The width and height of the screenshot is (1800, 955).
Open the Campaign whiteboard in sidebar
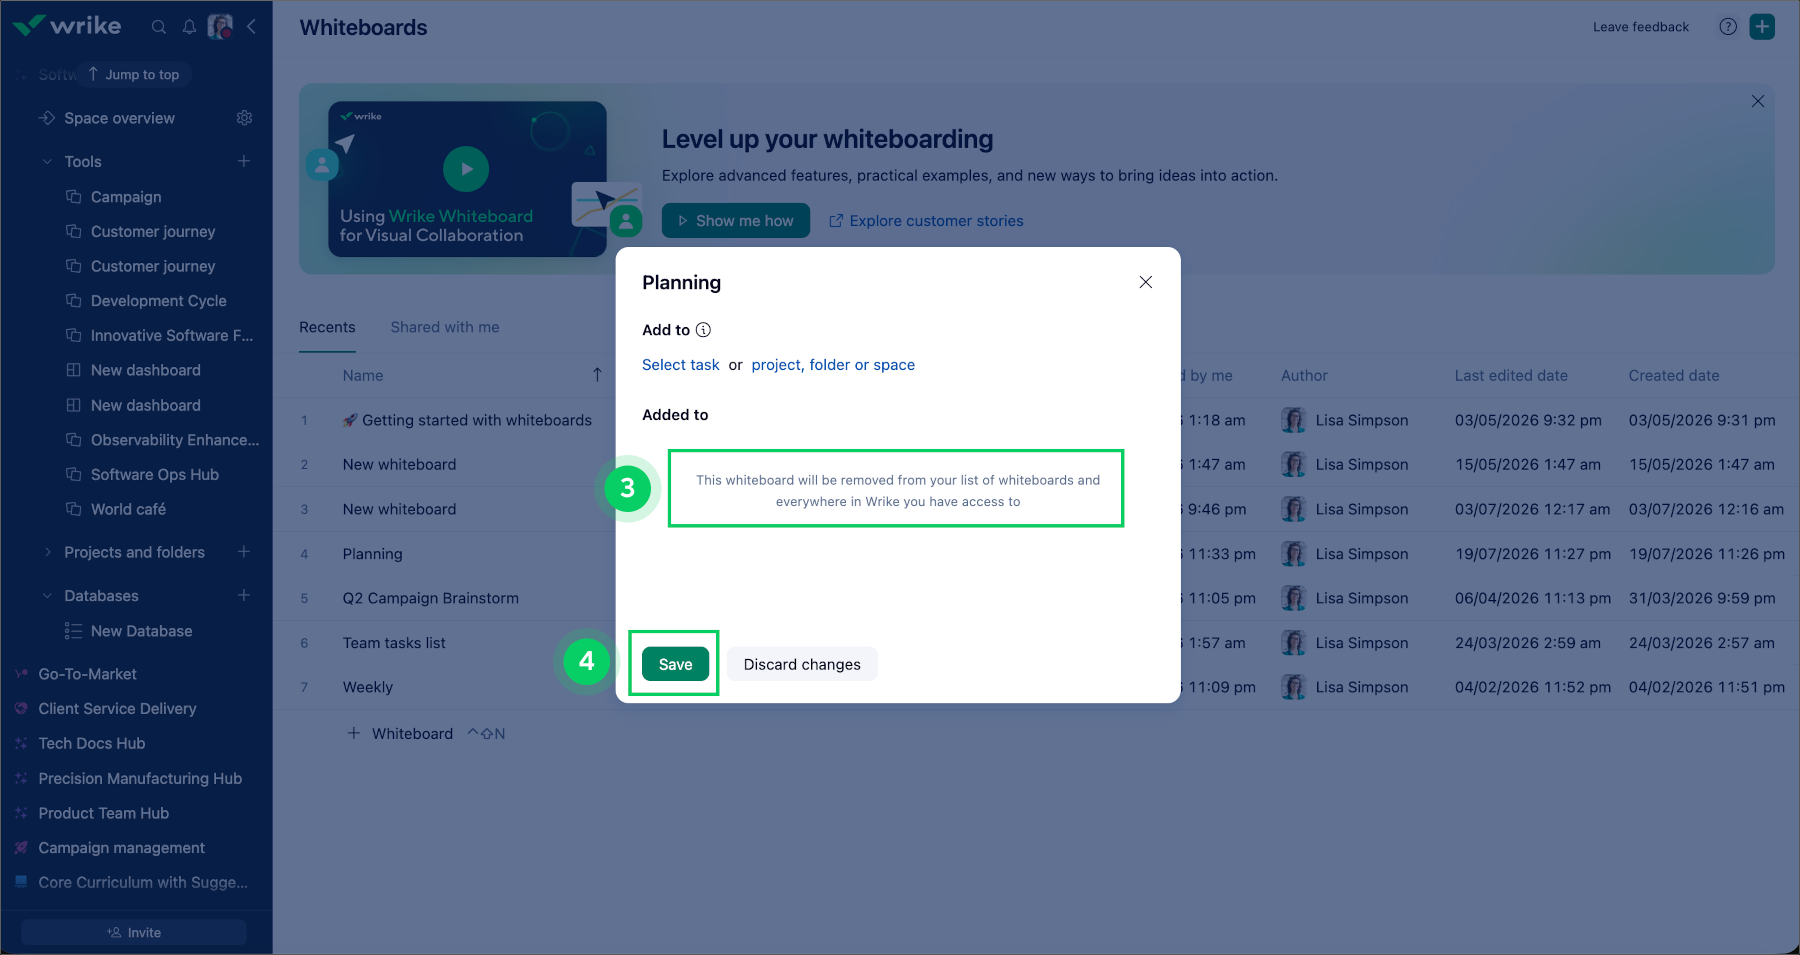[x=126, y=197]
